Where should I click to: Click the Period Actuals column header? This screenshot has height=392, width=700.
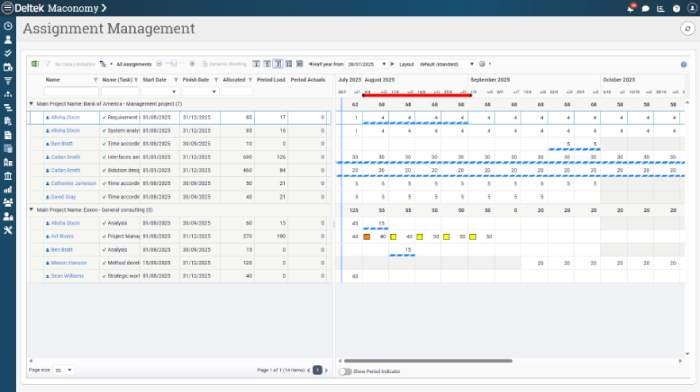pos(308,80)
